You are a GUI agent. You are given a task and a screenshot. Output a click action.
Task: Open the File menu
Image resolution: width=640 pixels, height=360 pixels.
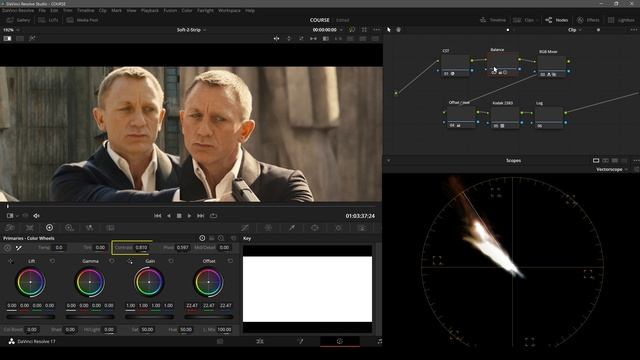tap(42, 10)
